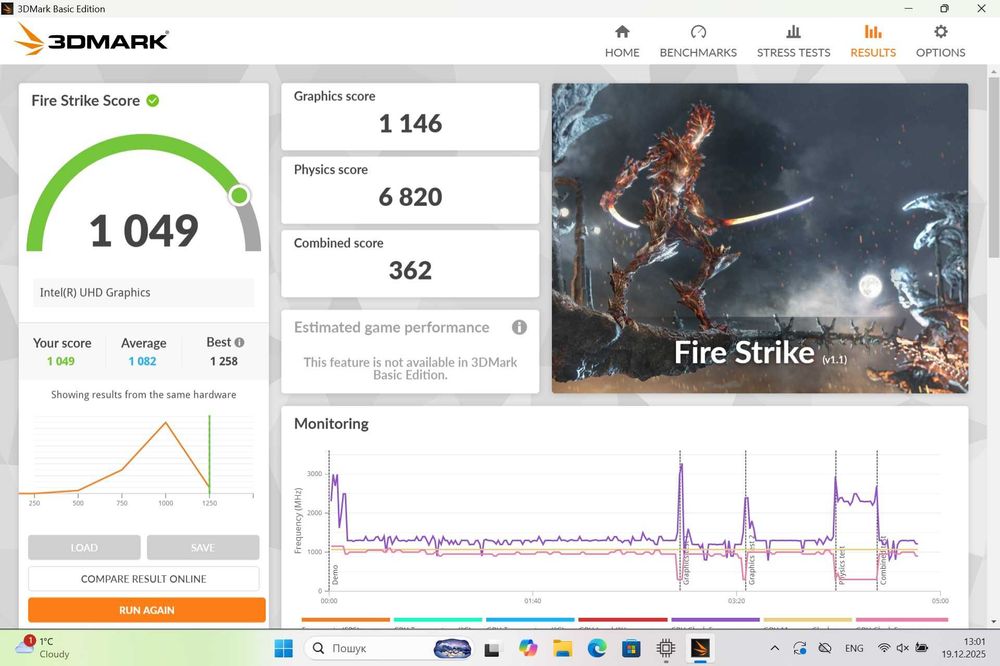
Task: Open the Options section
Action: pyautogui.click(x=940, y=41)
